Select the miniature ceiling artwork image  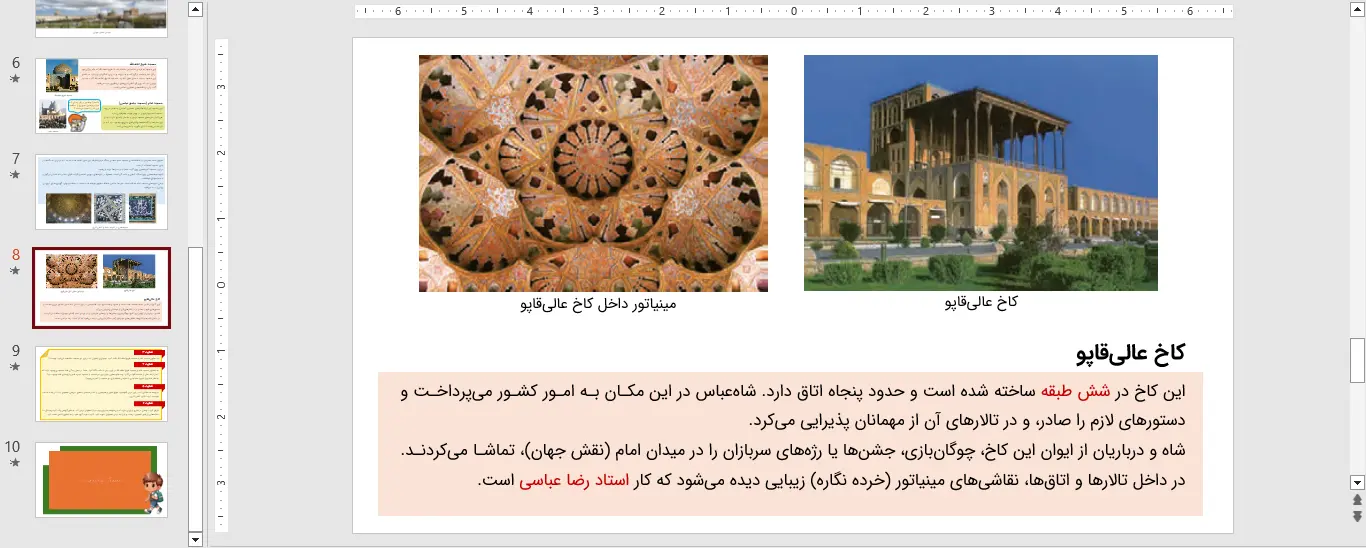tap(593, 172)
